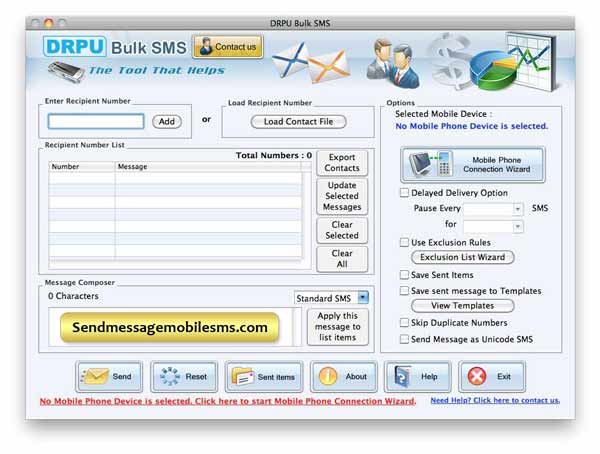Enable Save sent message to Templates
Viewport: 600px width, 454px height.
404,291
